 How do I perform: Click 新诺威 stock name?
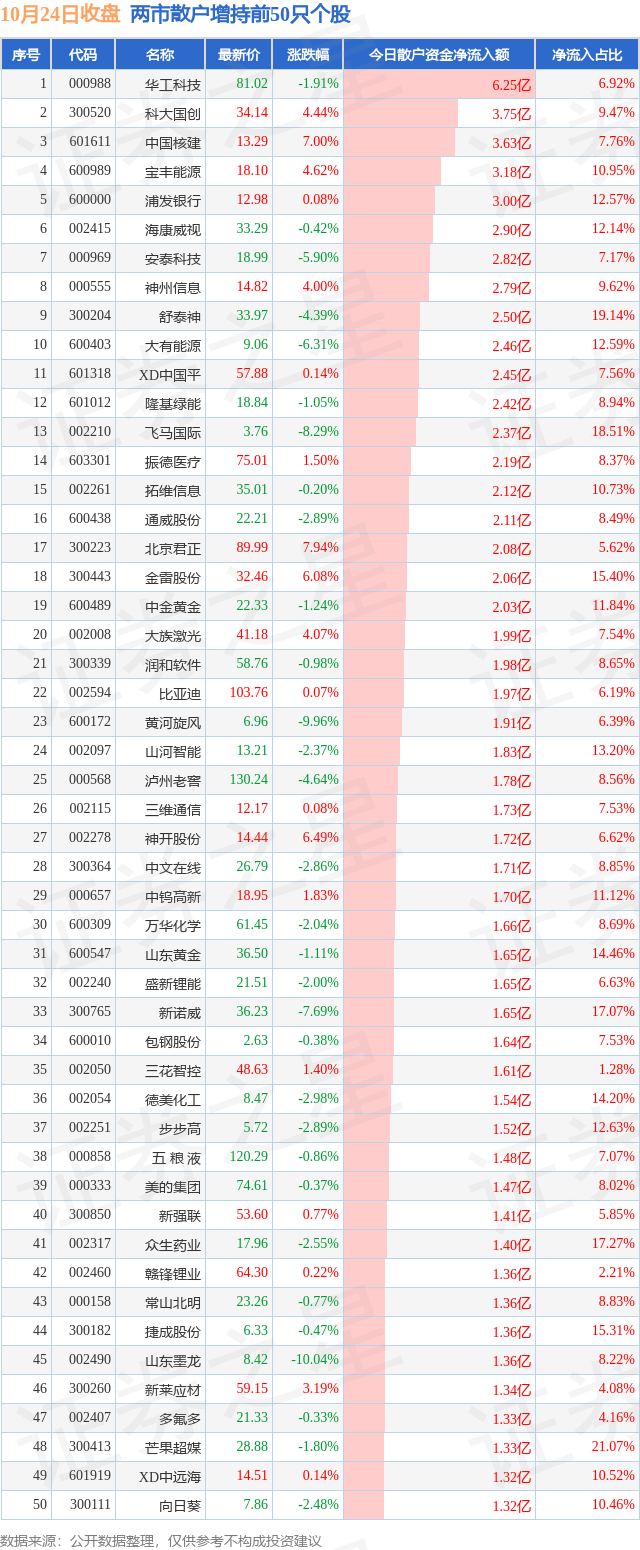pyautogui.click(x=180, y=1012)
